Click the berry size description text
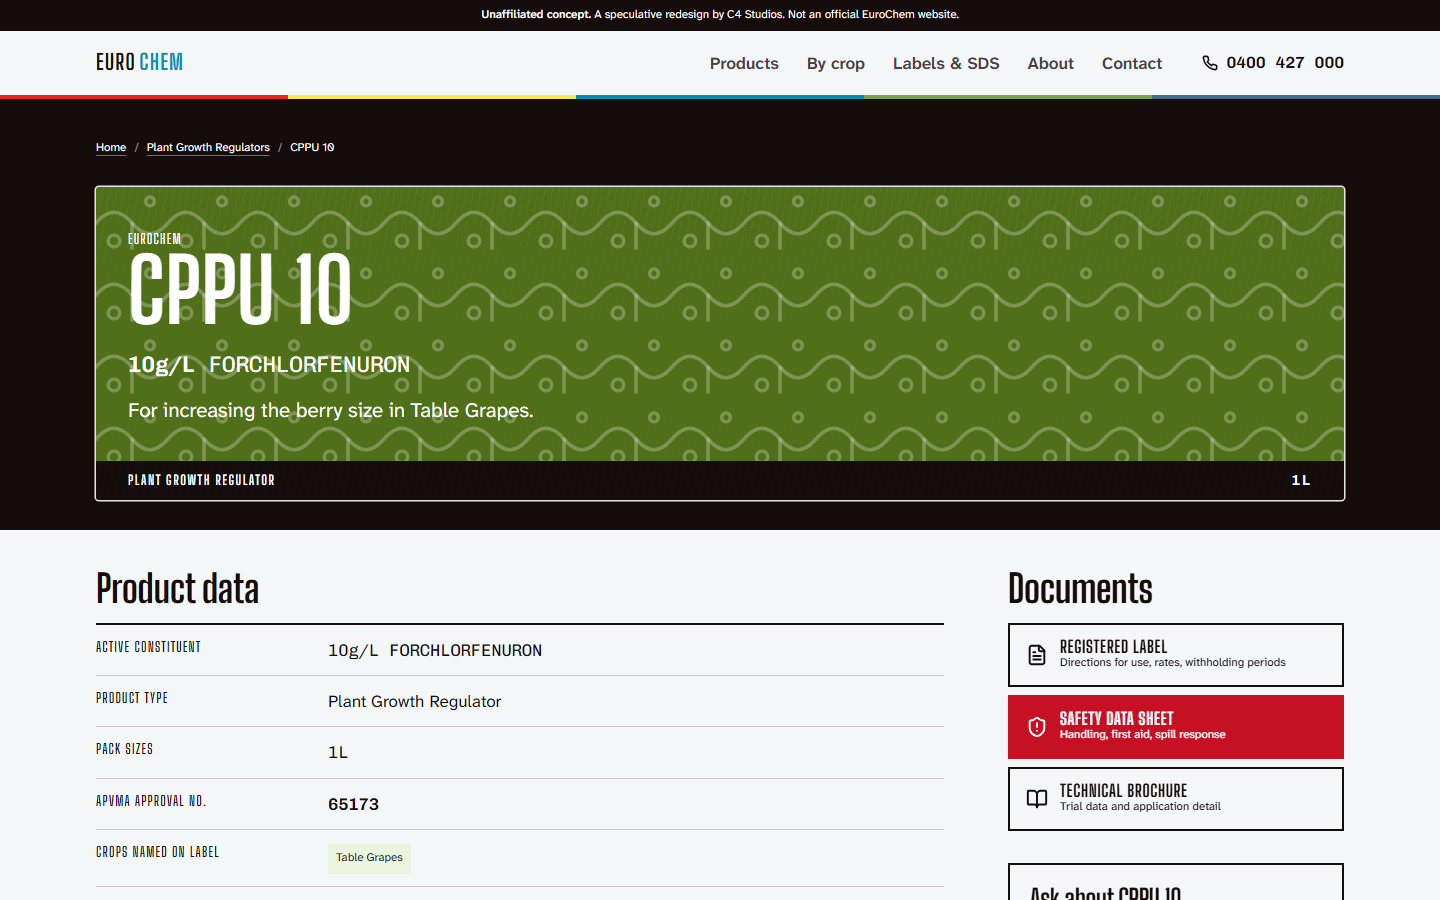 pos(331,411)
